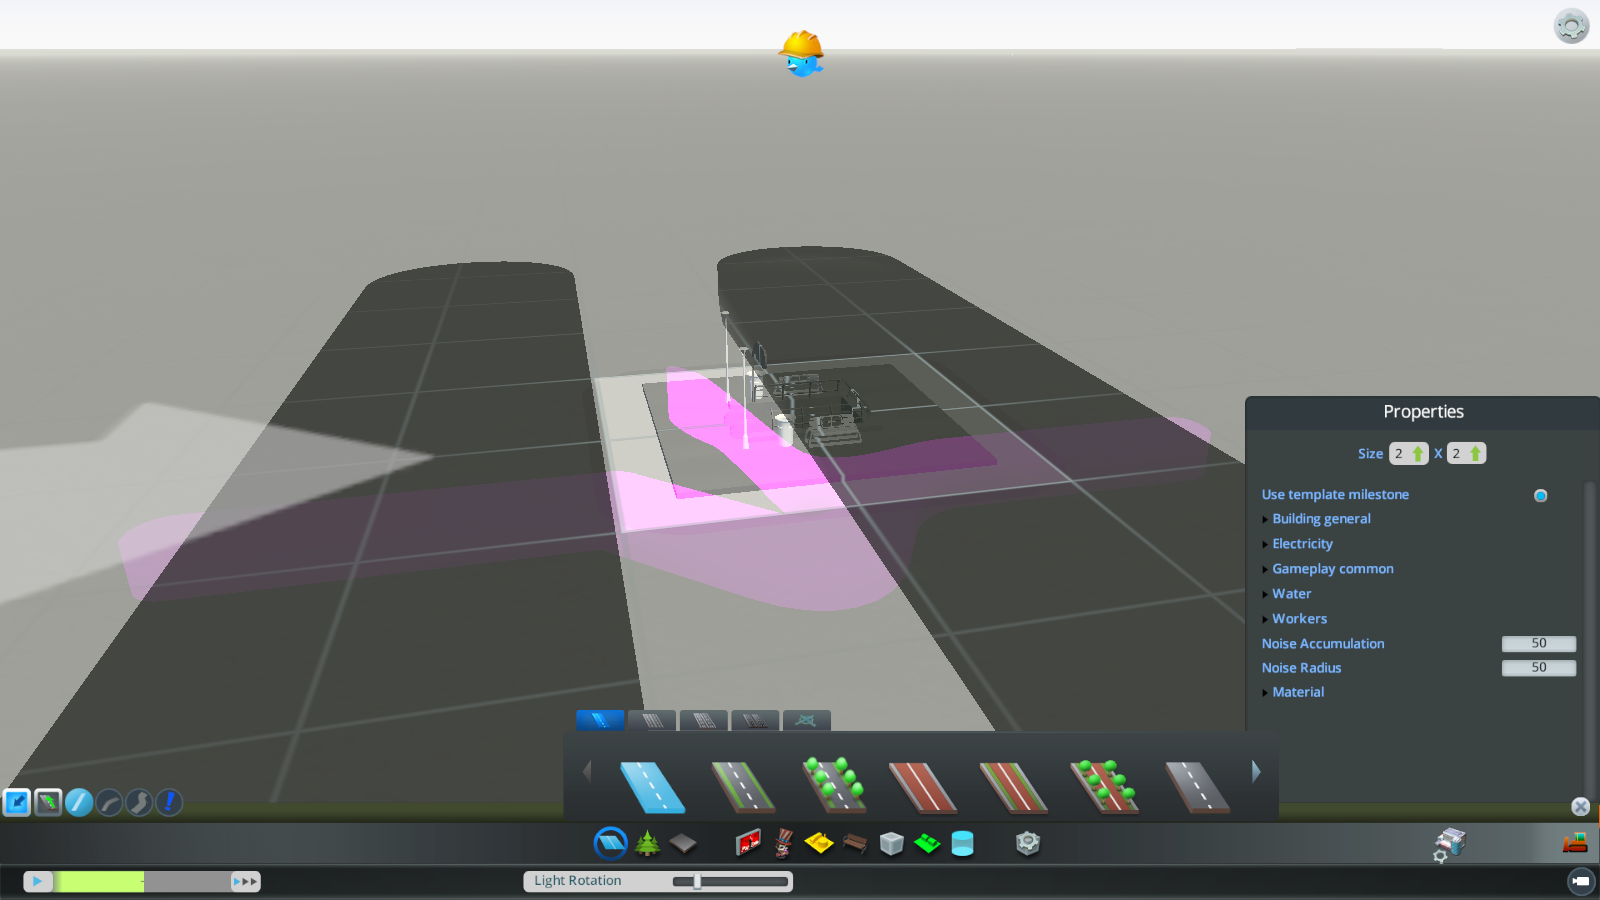
Task: Open asset properties building icon
Action: point(1448,844)
